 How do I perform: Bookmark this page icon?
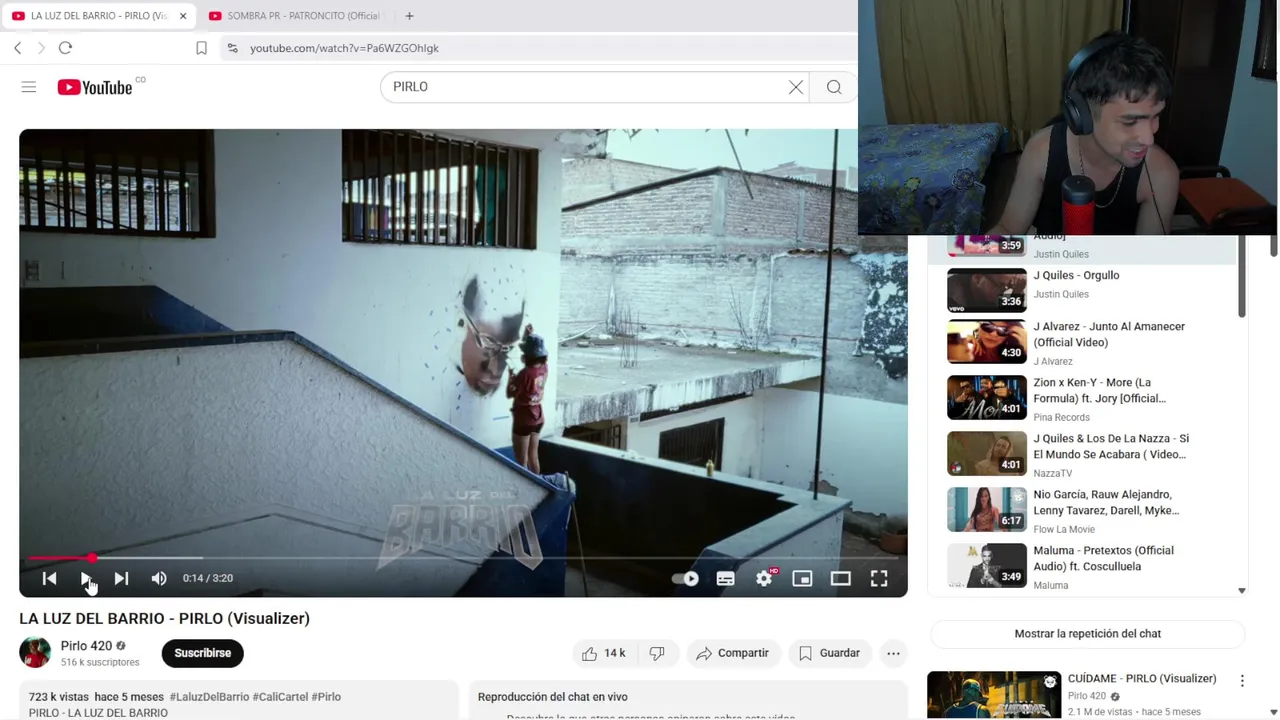(x=201, y=48)
